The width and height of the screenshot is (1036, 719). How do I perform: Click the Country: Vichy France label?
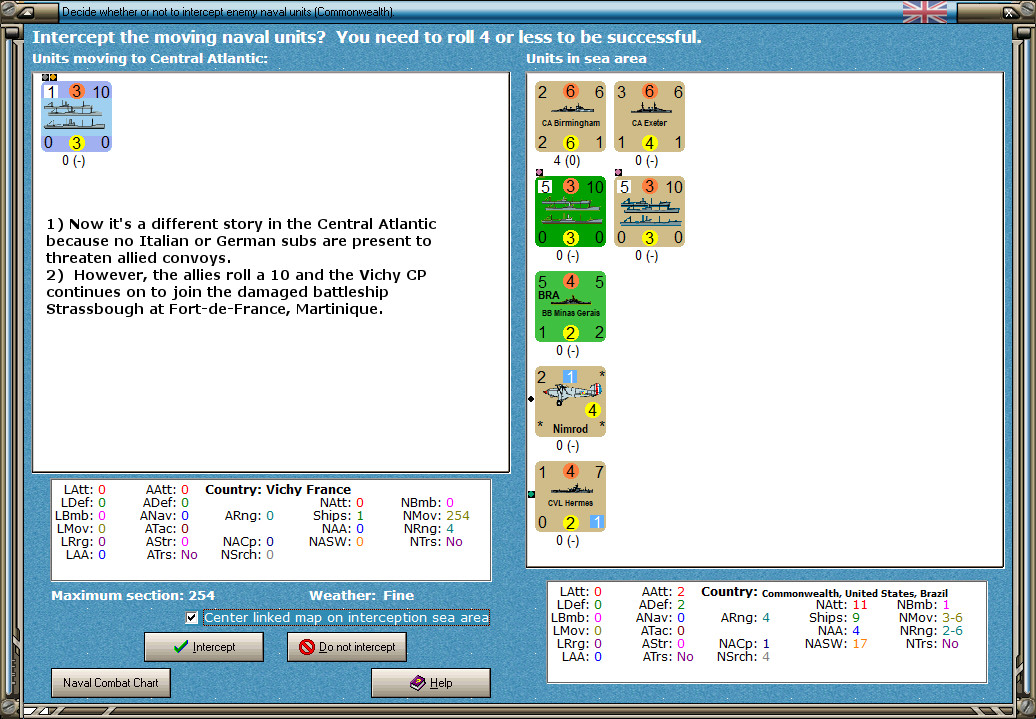[278, 490]
